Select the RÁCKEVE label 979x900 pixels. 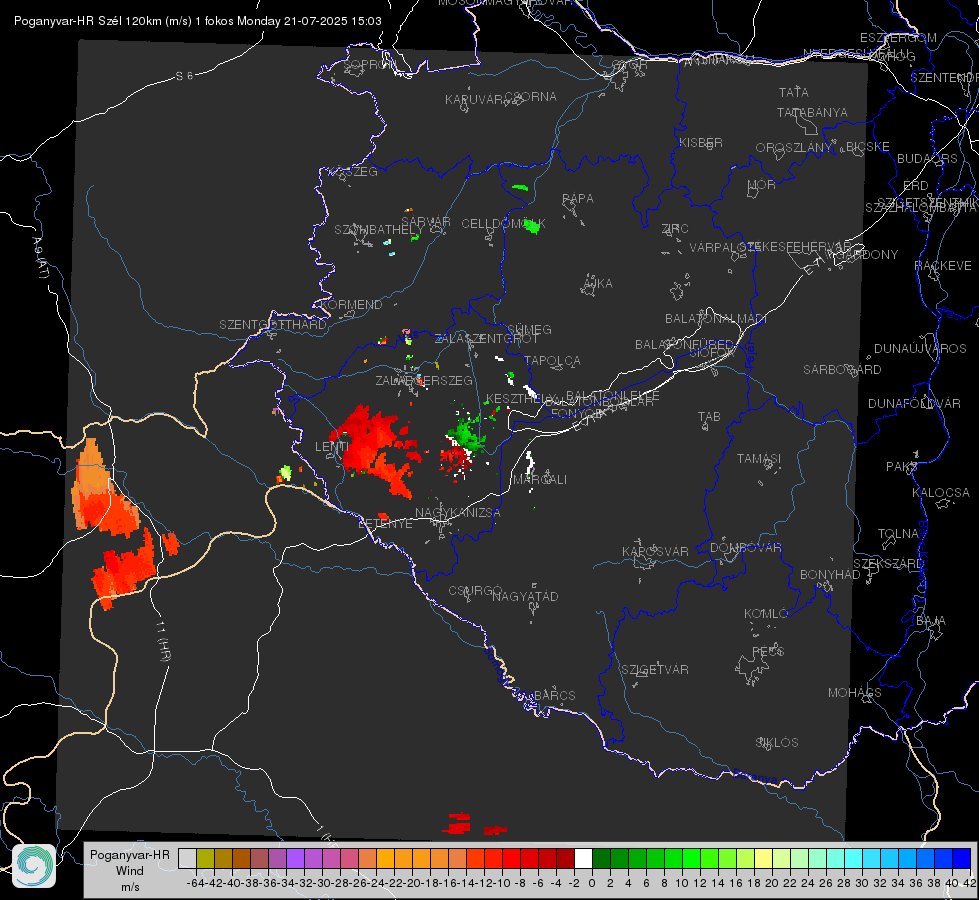coord(943,266)
